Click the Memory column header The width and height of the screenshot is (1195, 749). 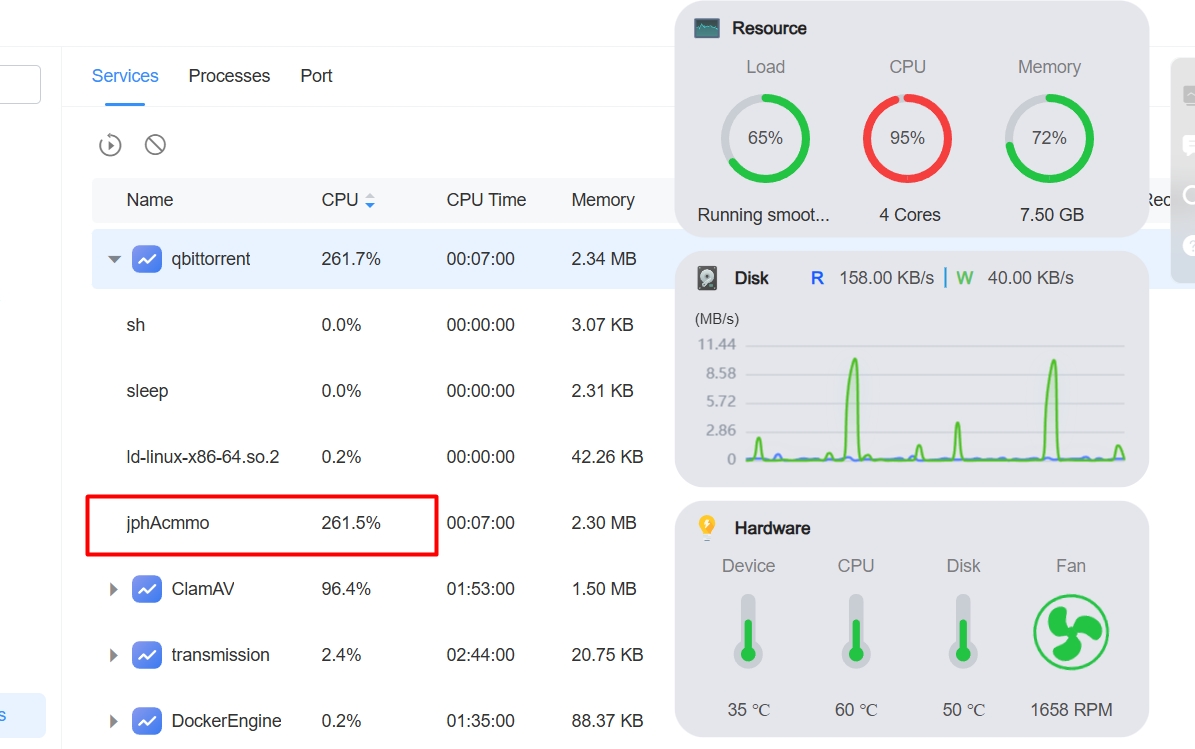tap(603, 200)
